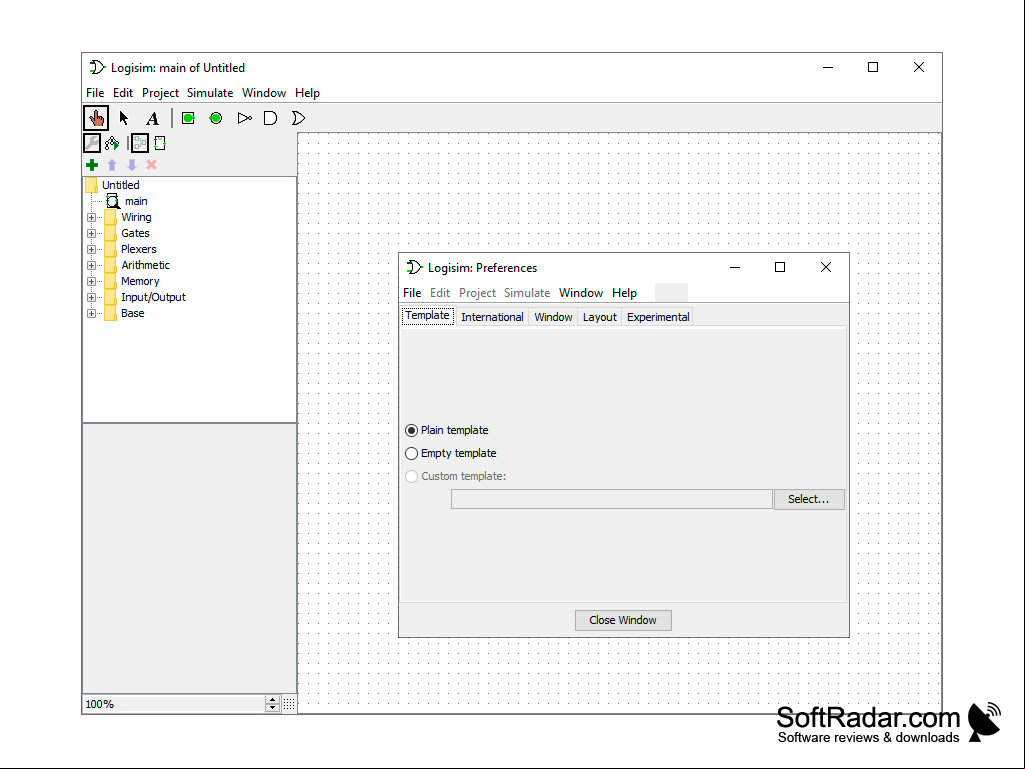Open the Window preferences tab
The image size is (1025, 769).
[553, 317]
